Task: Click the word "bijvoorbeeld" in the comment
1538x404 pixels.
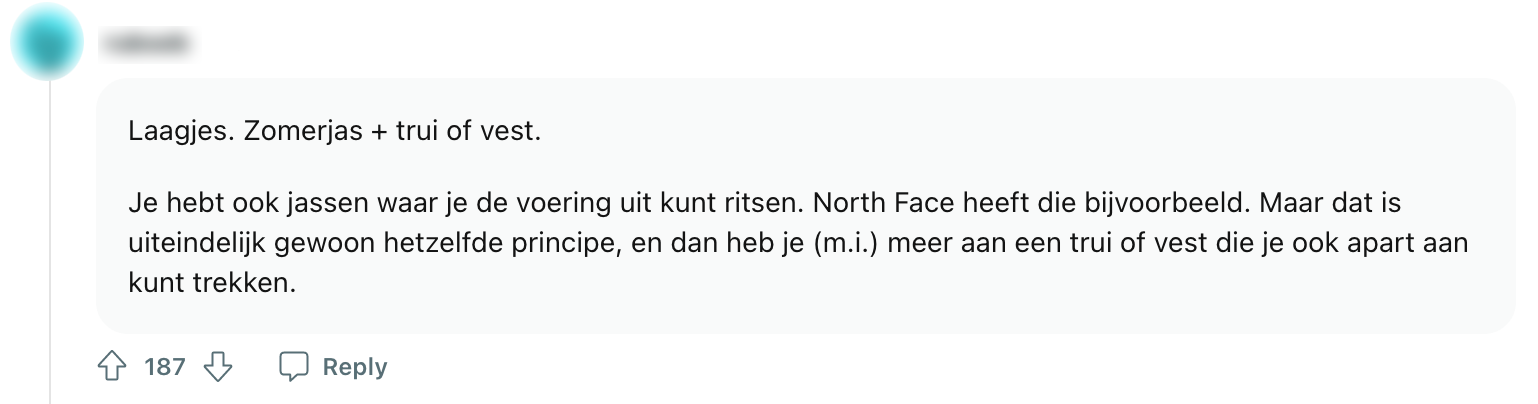Action: click(x=1168, y=203)
